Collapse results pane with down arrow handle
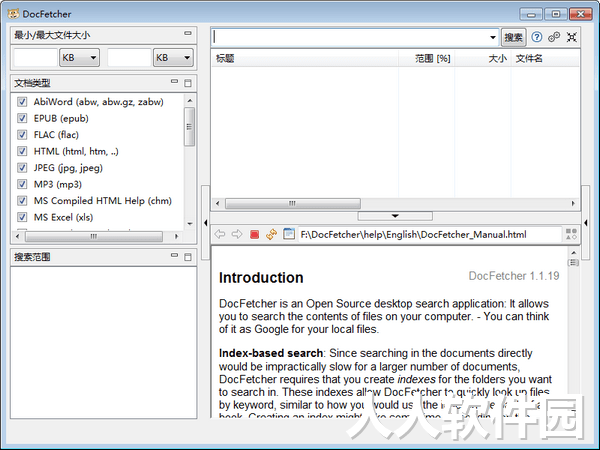The height and width of the screenshot is (450, 600). pos(395,216)
